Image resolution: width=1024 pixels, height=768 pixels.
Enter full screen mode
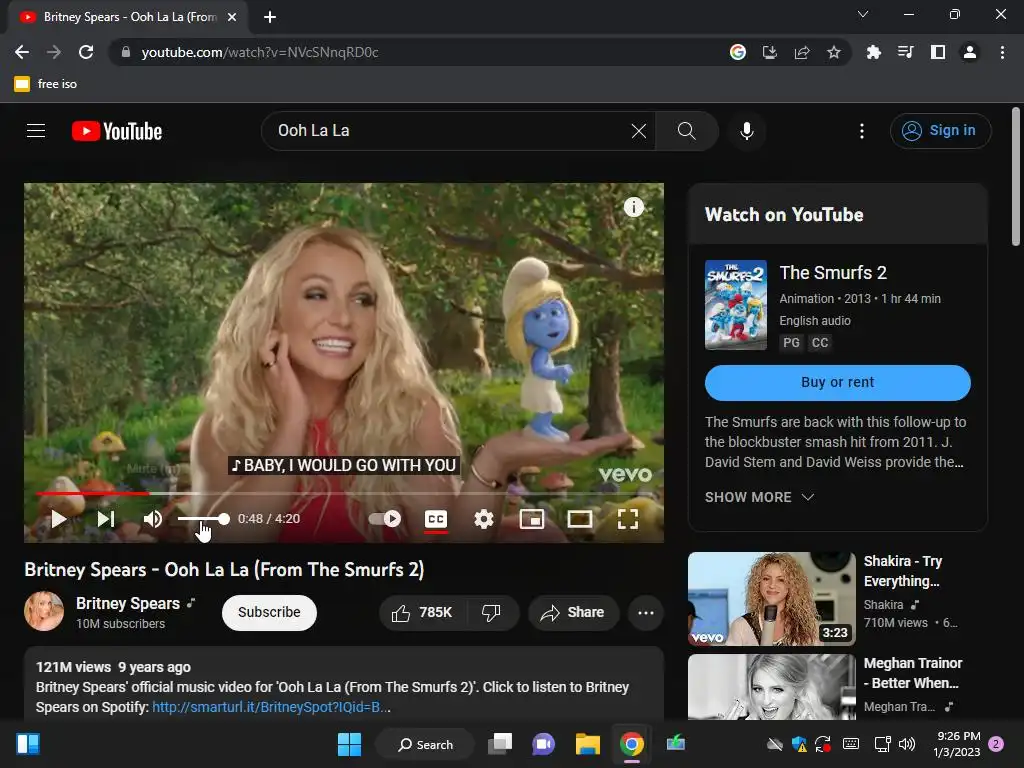pos(628,519)
